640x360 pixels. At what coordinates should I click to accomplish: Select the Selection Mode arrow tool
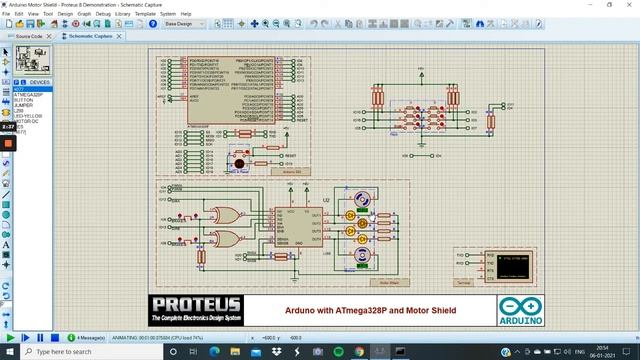tap(6, 52)
